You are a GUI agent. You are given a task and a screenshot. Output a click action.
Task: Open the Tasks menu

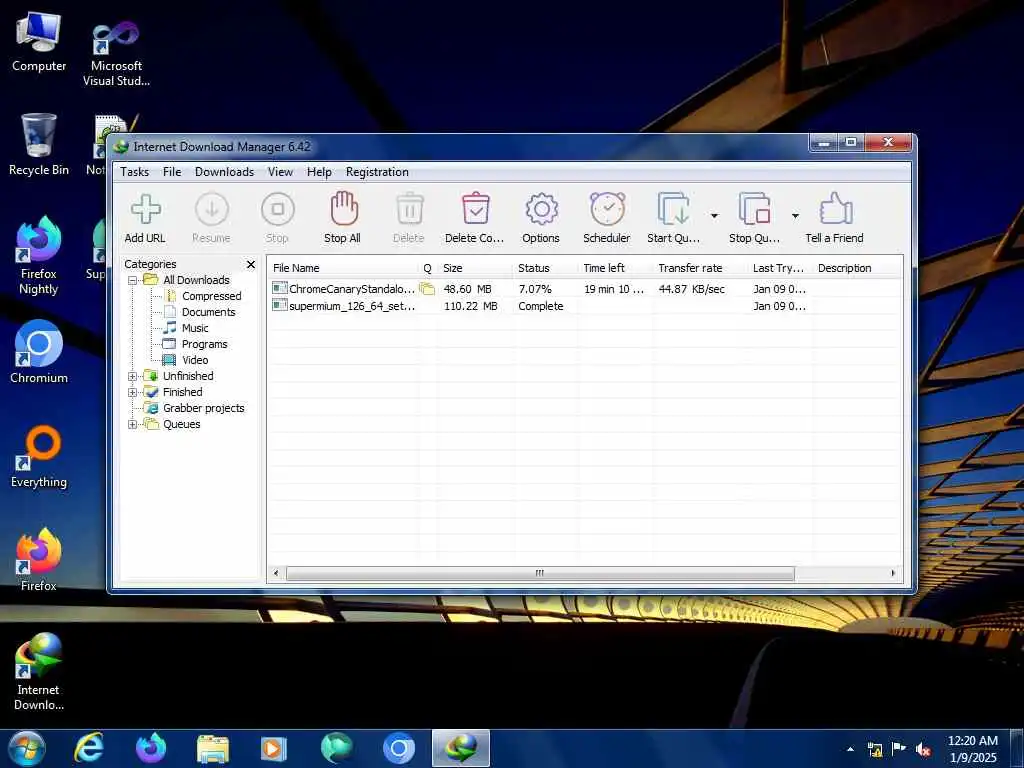pyautogui.click(x=135, y=172)
